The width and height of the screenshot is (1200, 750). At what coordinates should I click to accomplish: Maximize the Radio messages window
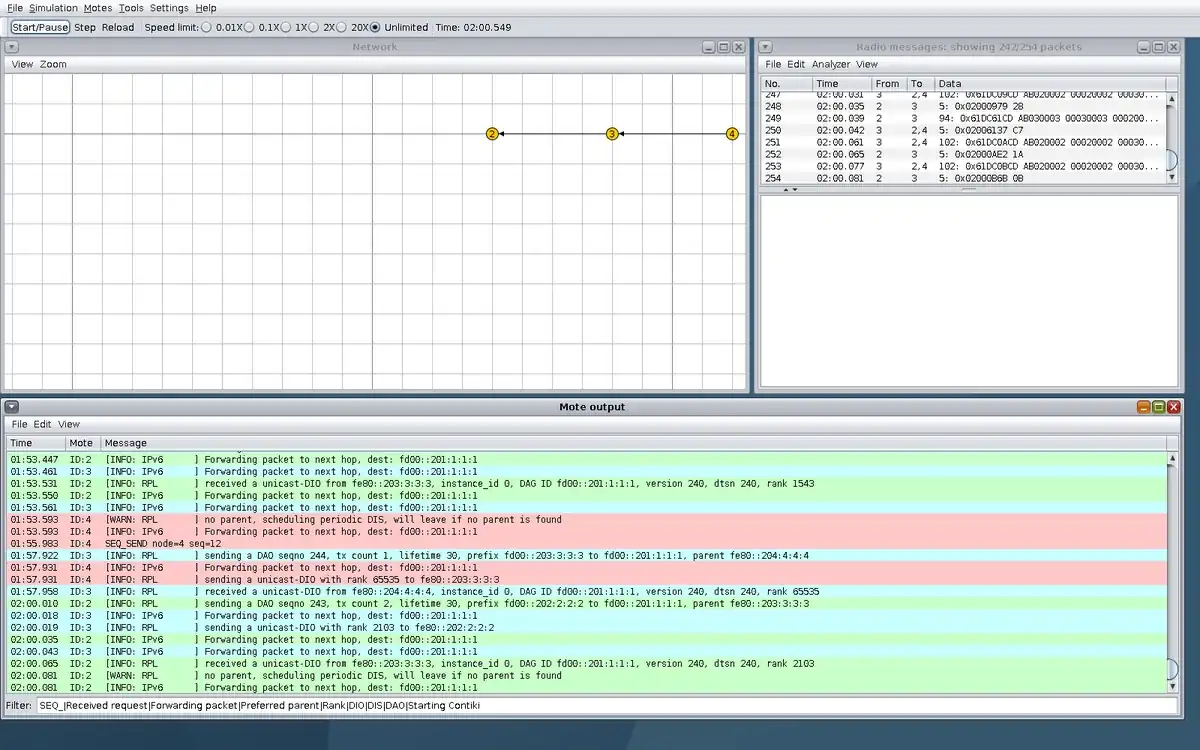1159,47
